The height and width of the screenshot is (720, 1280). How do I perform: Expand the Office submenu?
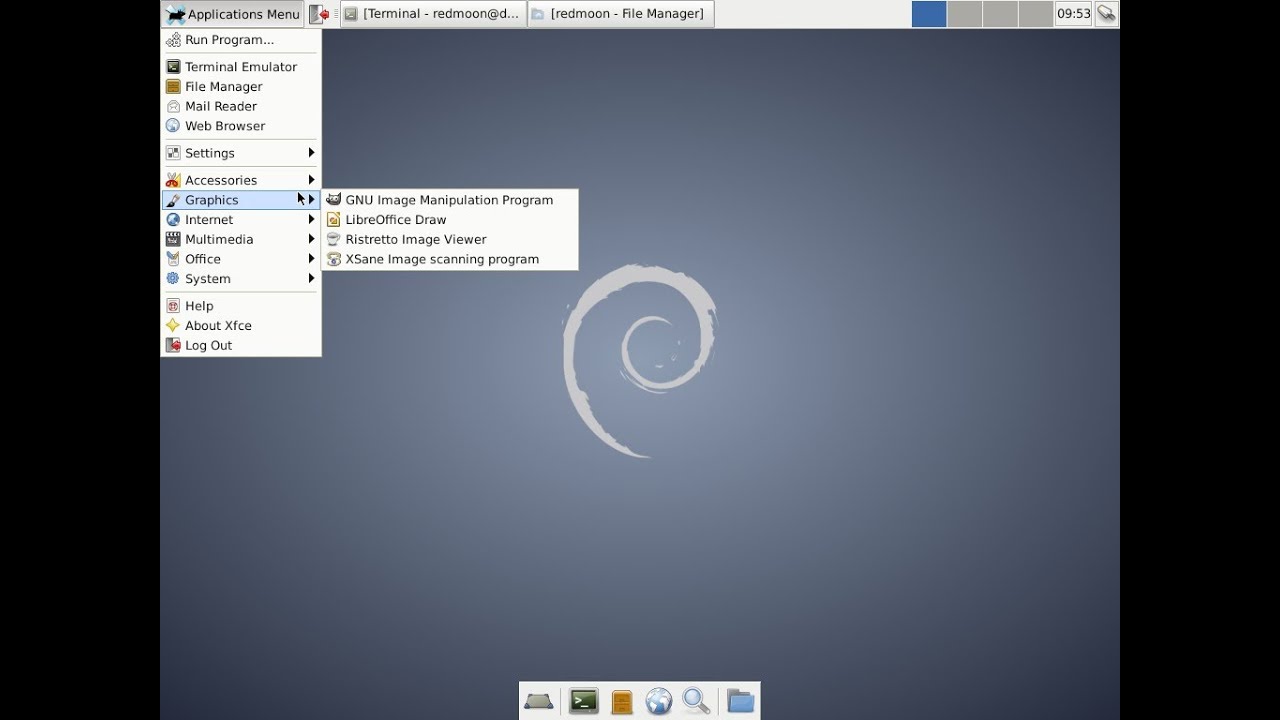[x=240, y=259]
